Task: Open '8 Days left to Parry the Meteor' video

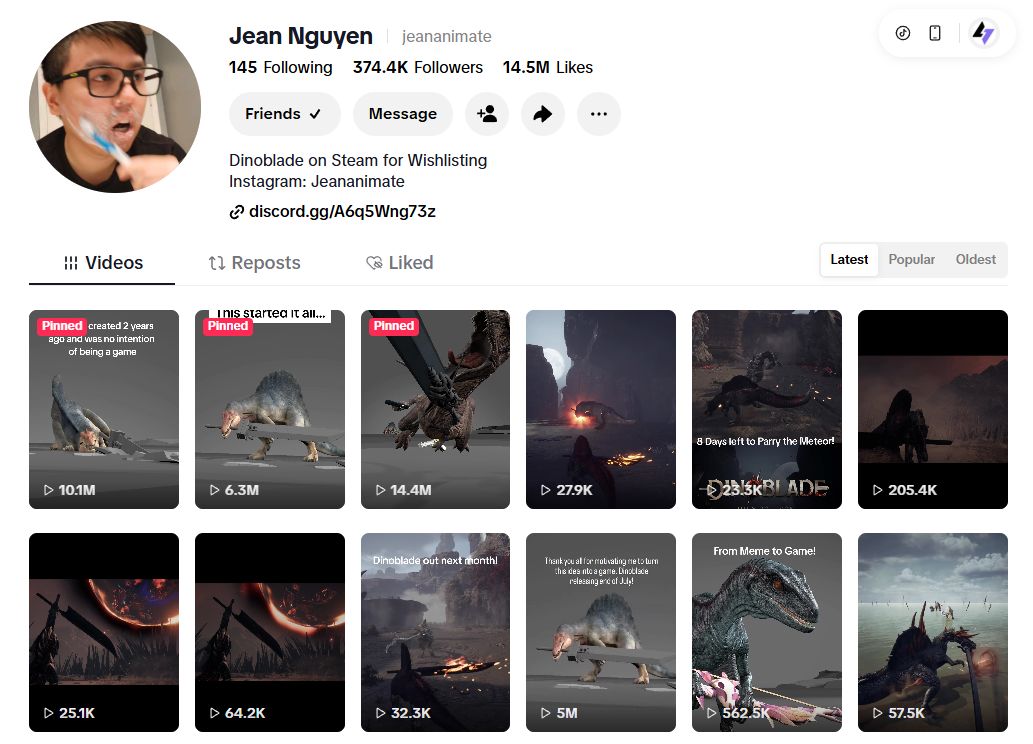Action: [x=767, y=409]
